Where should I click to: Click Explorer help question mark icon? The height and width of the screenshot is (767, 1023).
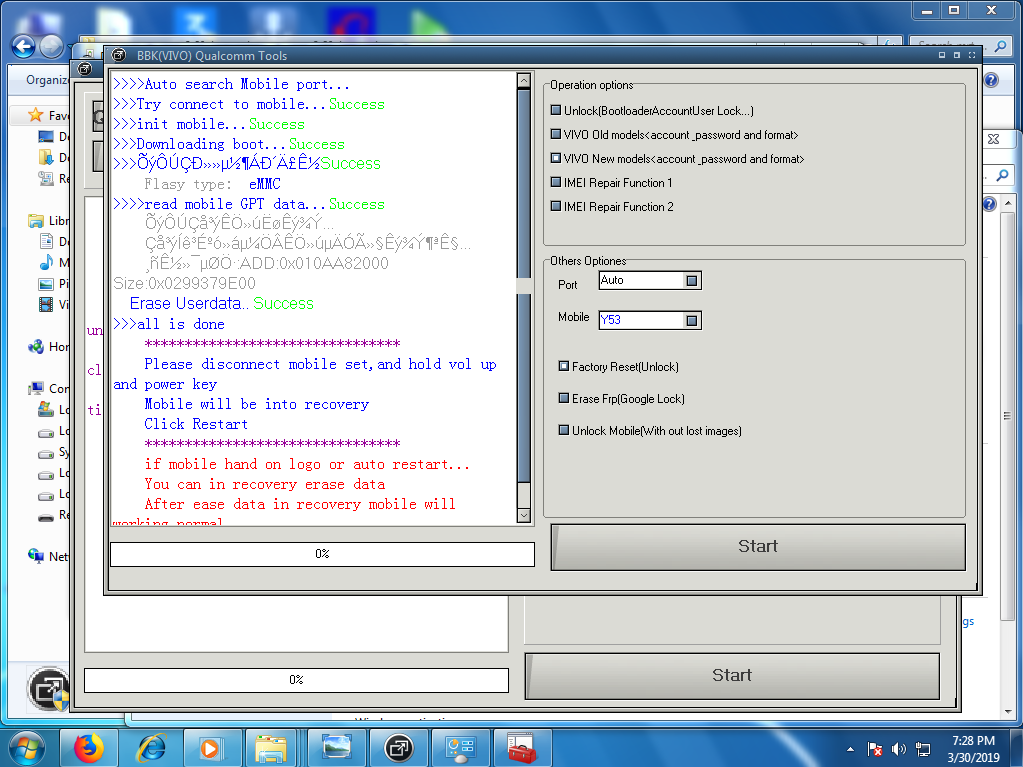coord(991,80)
